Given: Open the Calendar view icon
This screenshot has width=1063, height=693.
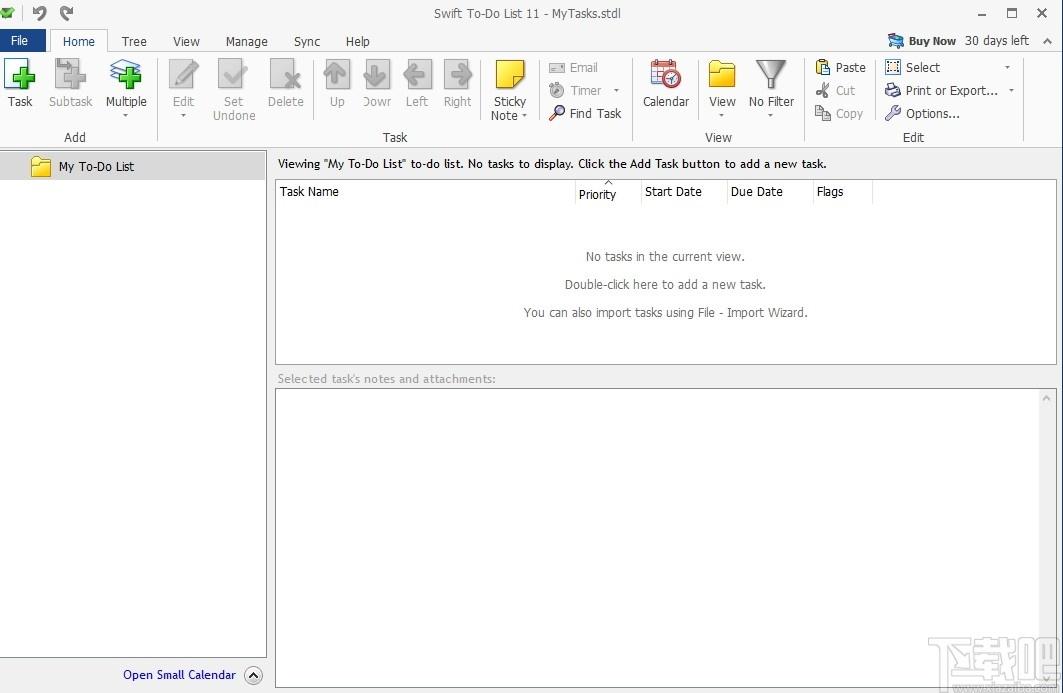Looking at the screenshot, I should [665, 74].
